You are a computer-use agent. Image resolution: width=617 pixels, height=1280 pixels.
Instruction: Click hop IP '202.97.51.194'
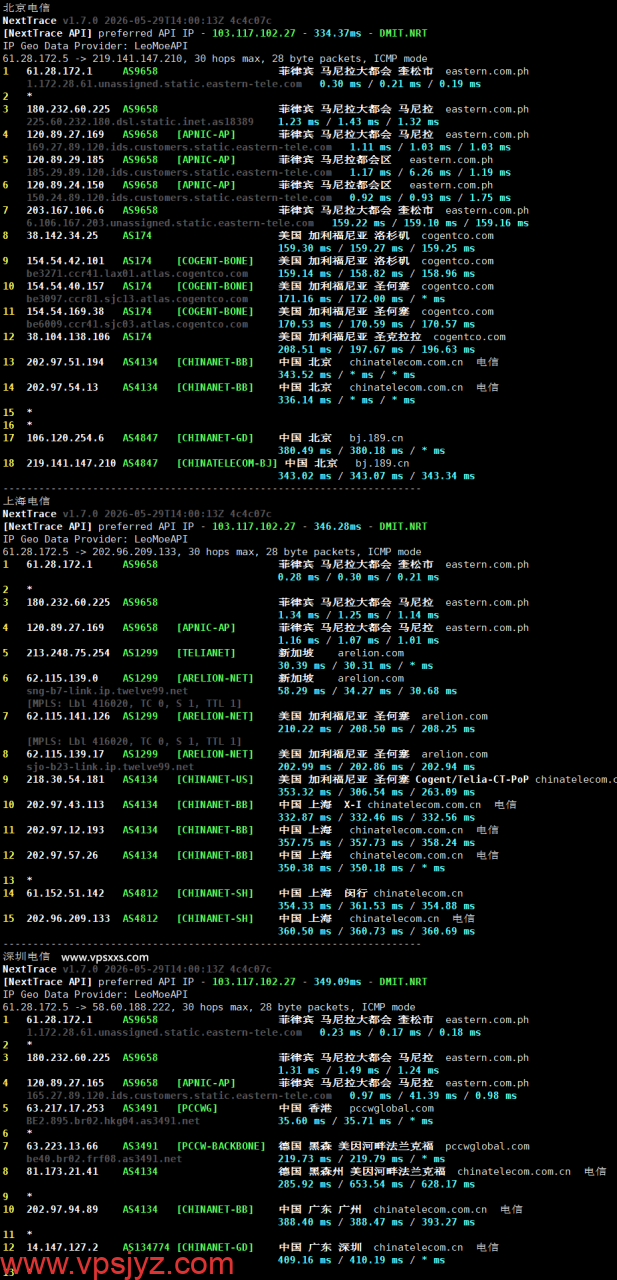tap(65, 362)
